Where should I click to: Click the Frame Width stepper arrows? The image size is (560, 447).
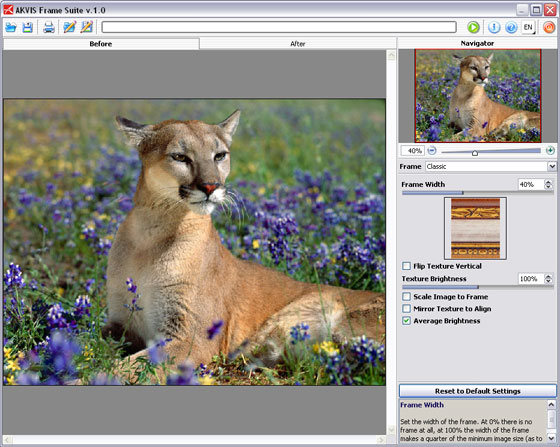548,184
